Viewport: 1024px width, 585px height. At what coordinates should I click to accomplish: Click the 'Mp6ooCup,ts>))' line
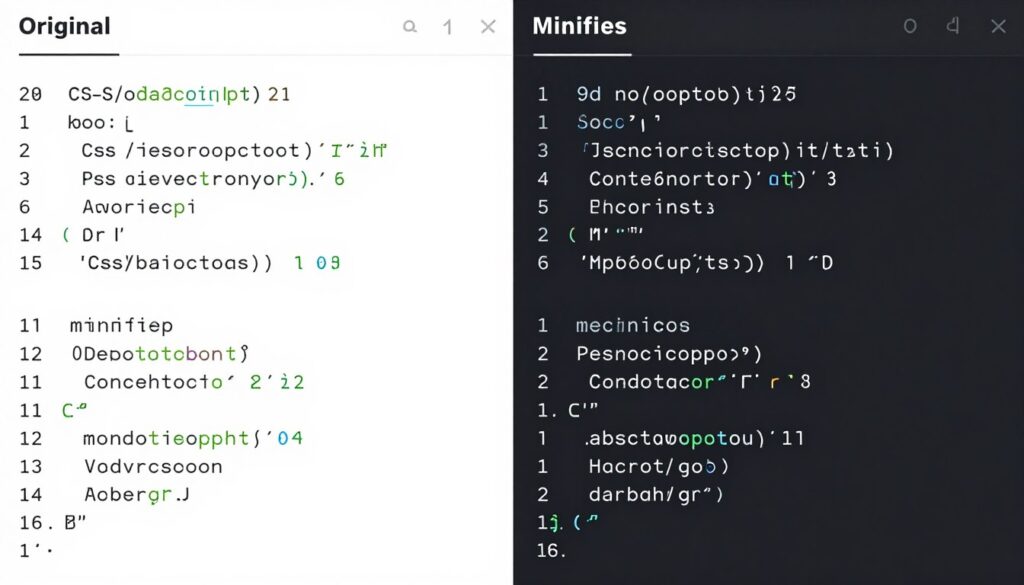click(x=706, y=262)
